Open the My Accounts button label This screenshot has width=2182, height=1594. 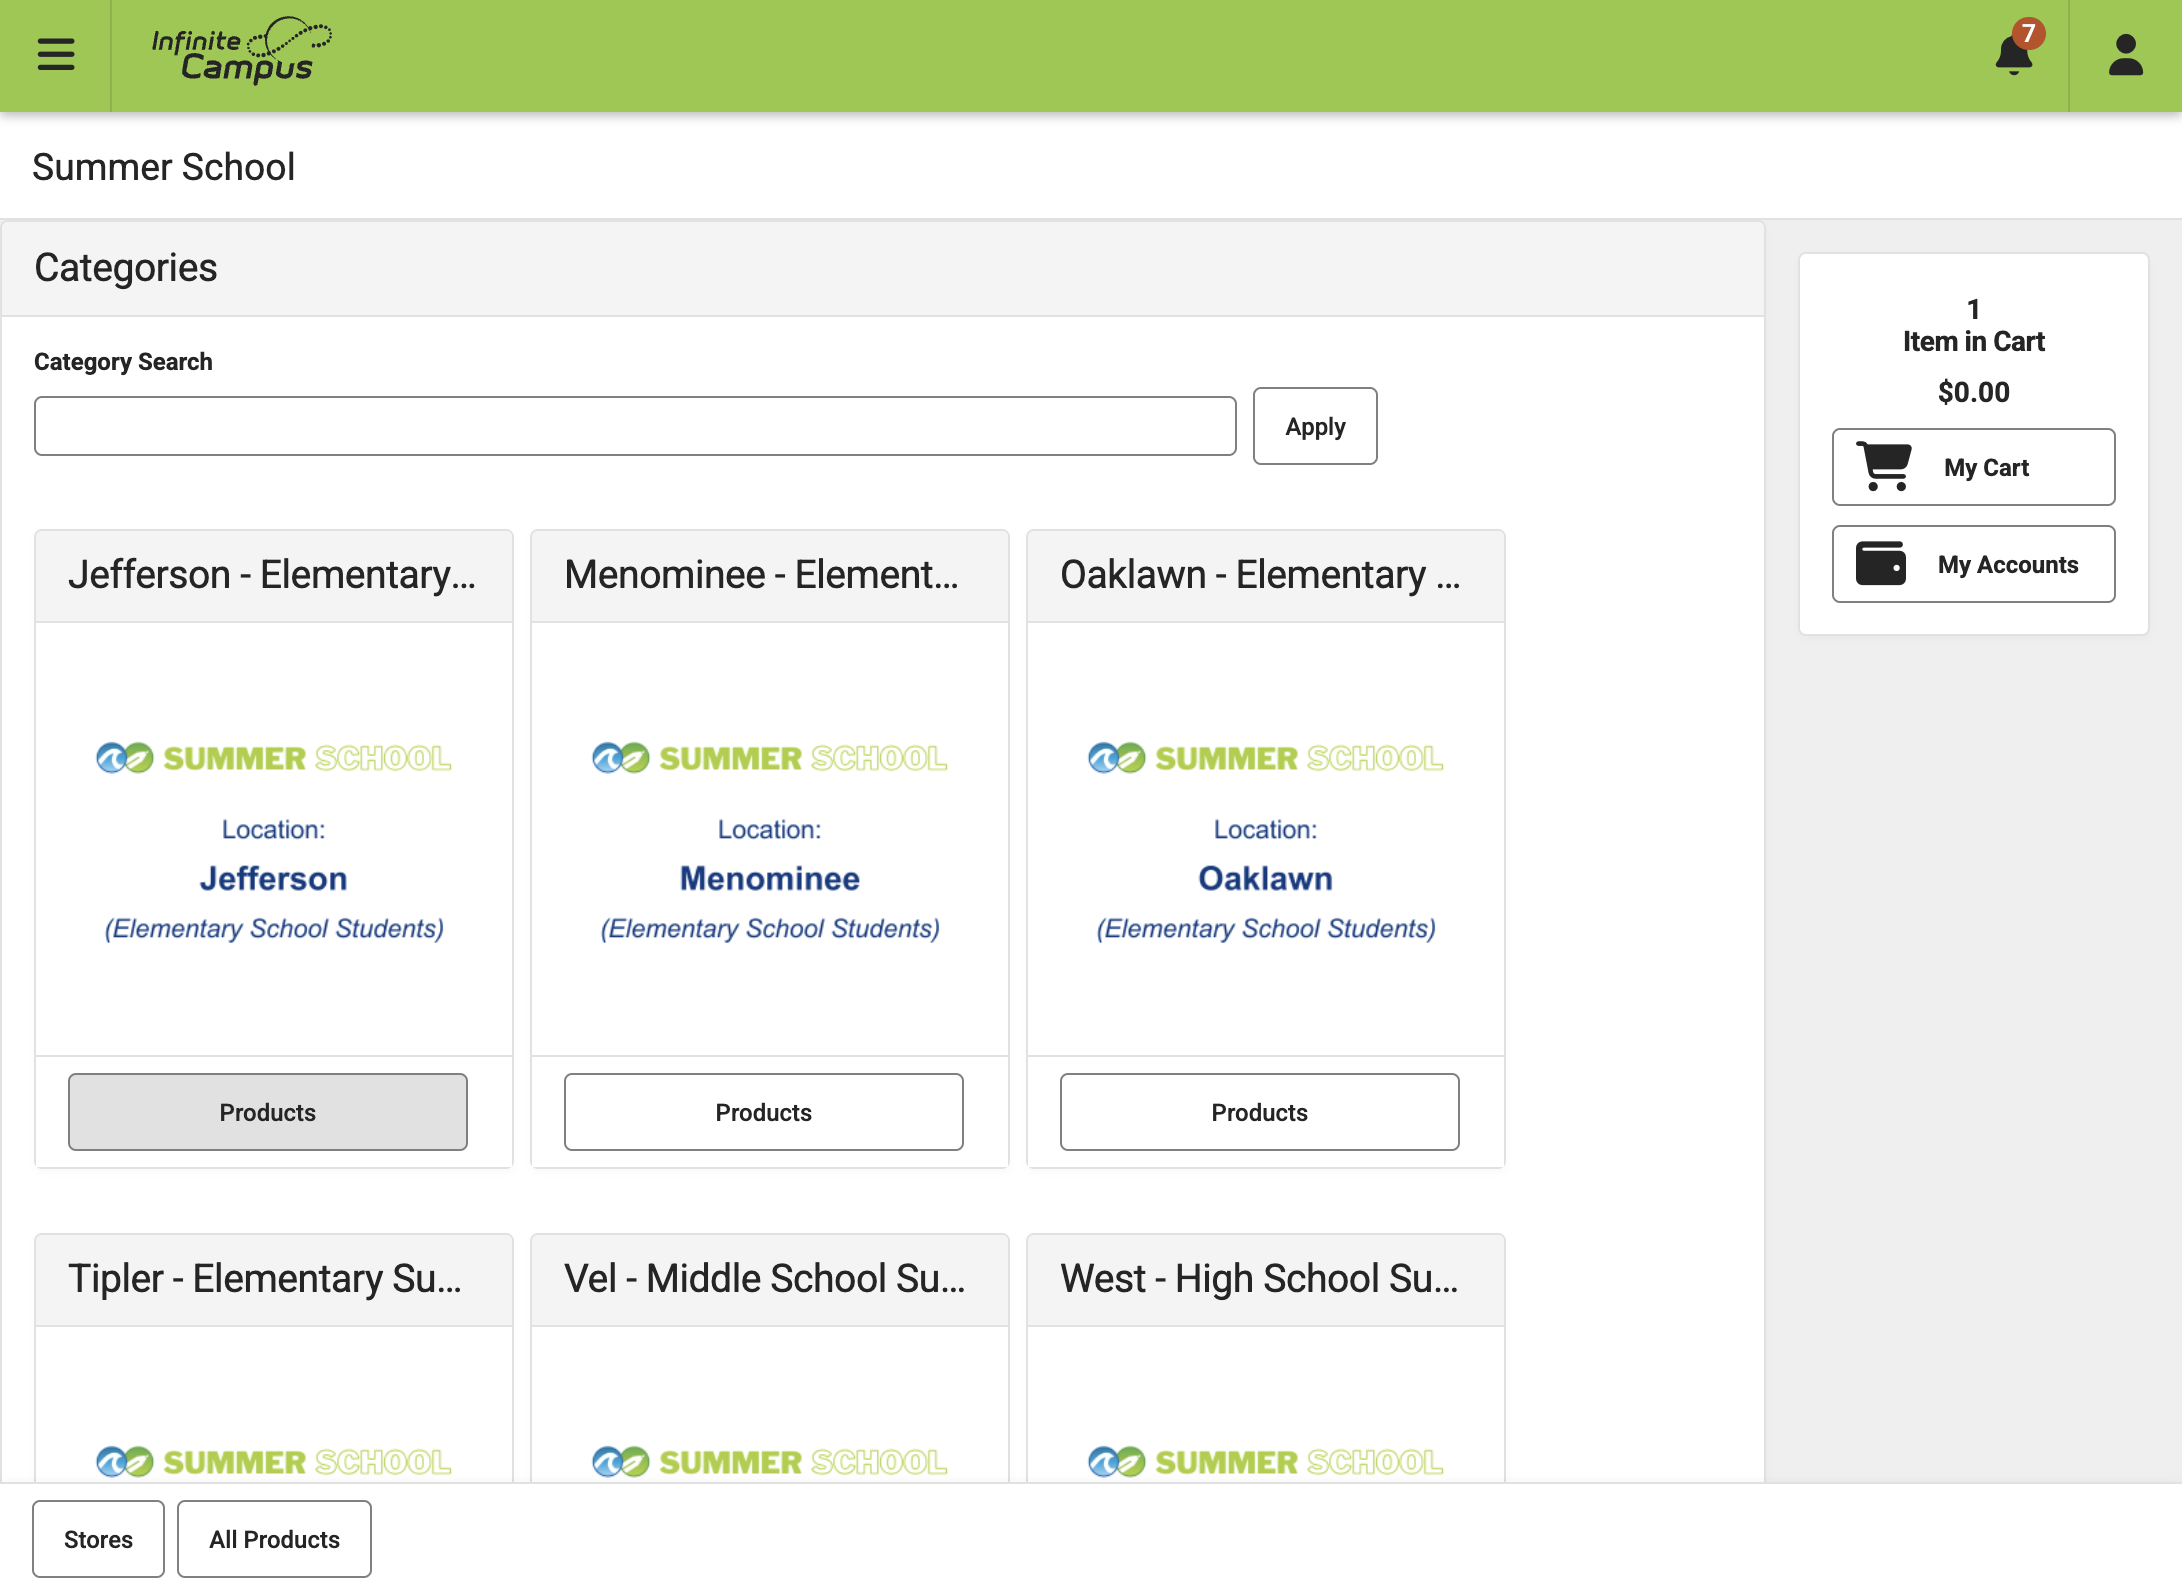click(x=2008, y=564)
